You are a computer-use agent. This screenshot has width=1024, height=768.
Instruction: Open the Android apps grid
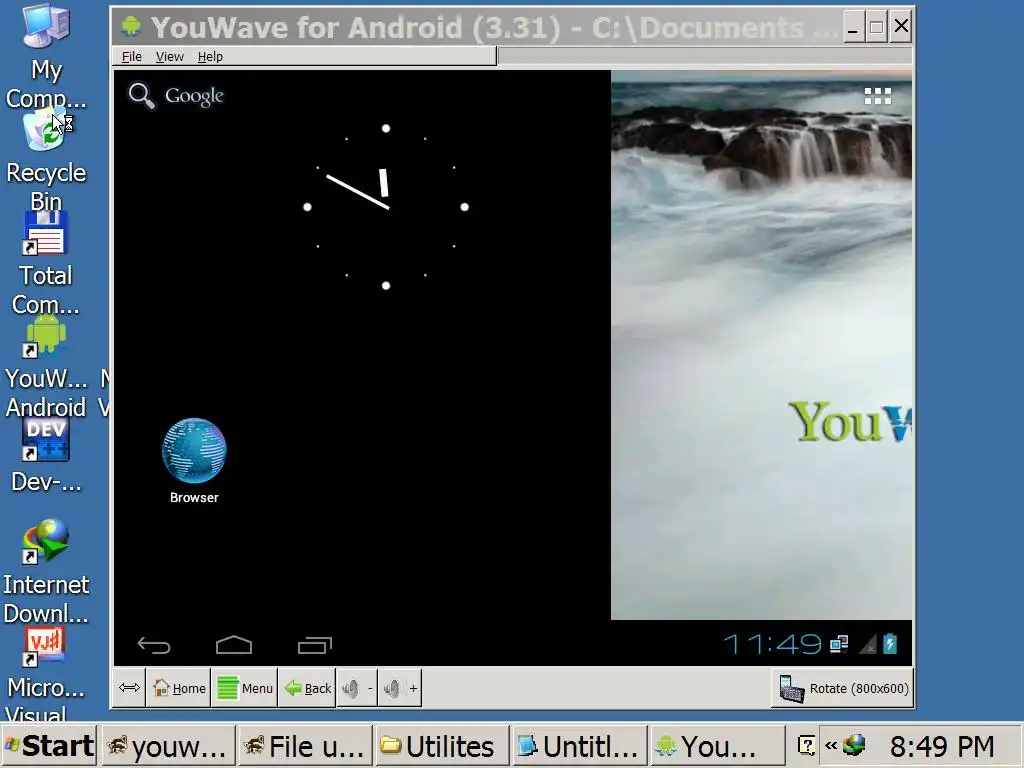(x=877, y=97)
